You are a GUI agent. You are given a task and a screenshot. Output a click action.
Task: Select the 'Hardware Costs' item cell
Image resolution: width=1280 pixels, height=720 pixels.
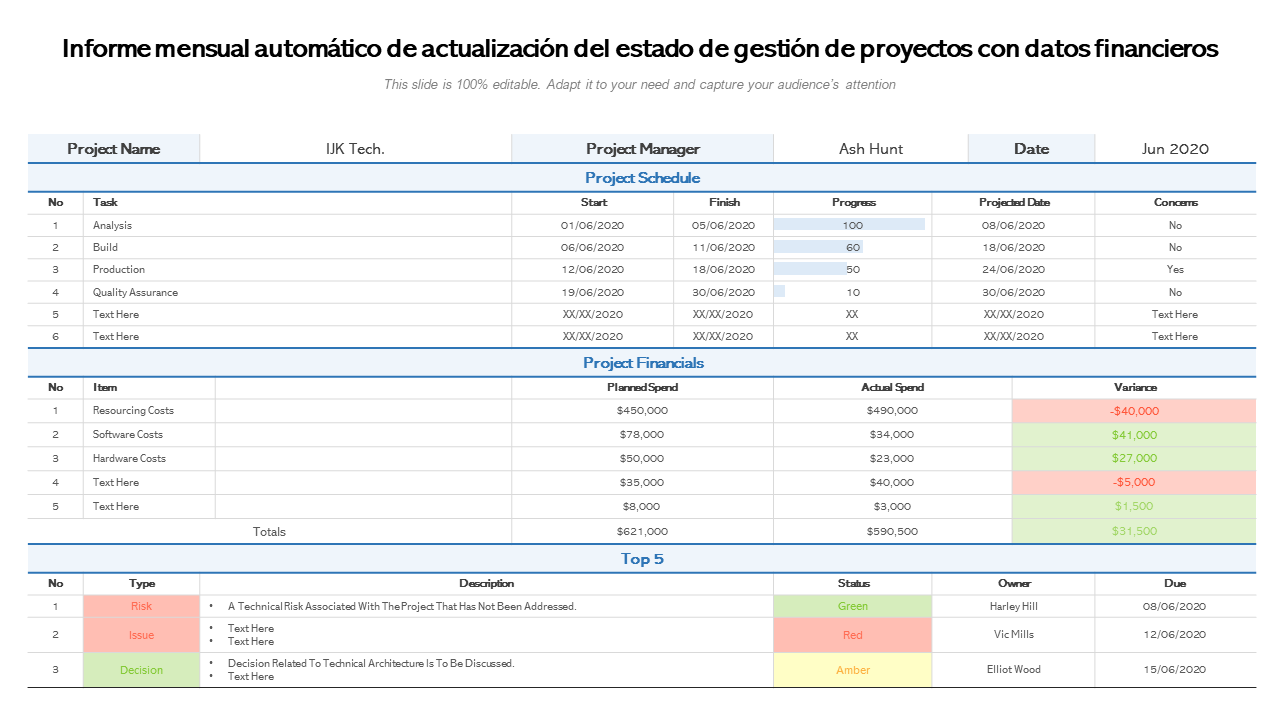(149, 459)
